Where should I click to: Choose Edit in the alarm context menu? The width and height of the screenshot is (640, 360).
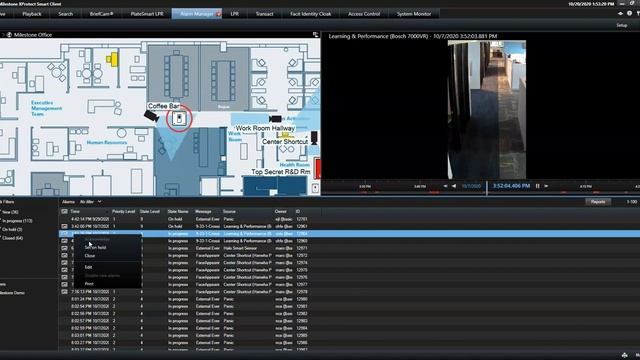point(88,267)
